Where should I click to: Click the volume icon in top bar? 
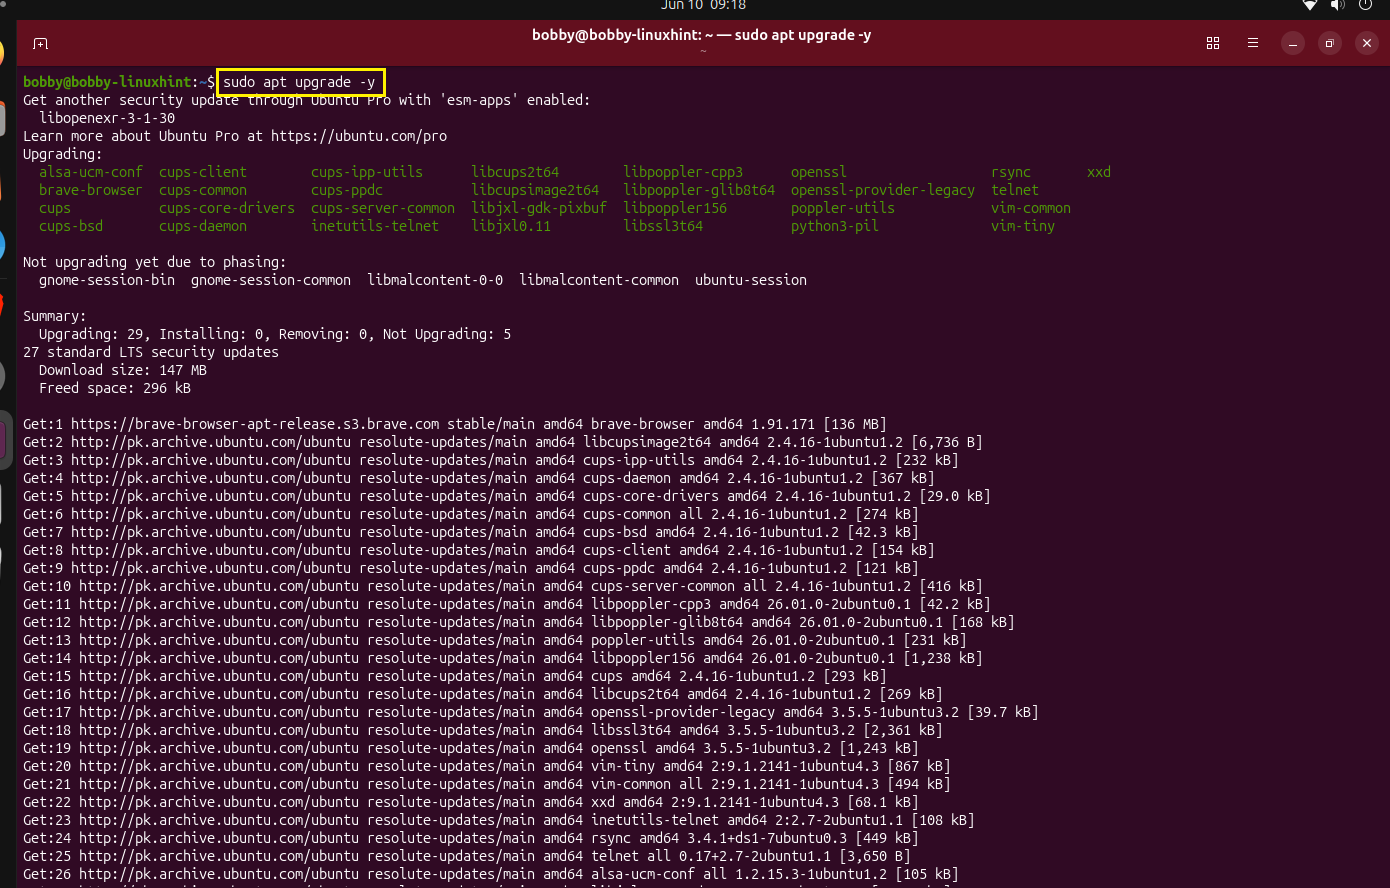pos(1338,5)
